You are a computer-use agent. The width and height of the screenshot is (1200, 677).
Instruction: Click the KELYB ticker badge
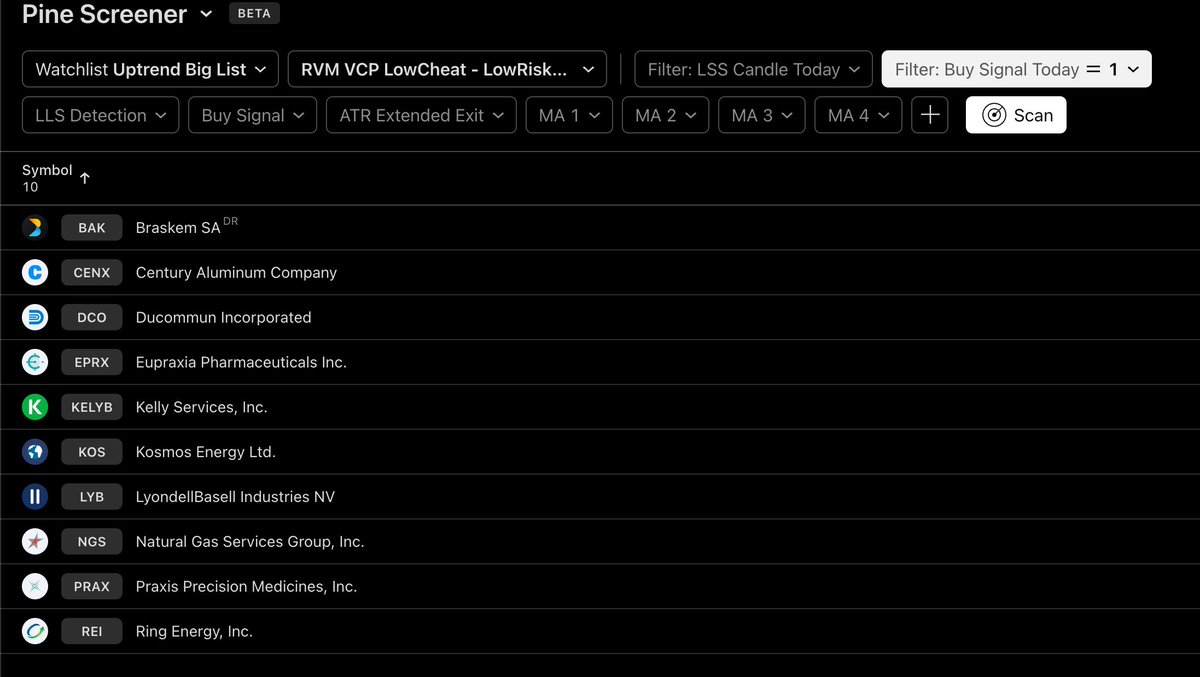[92, 407]
